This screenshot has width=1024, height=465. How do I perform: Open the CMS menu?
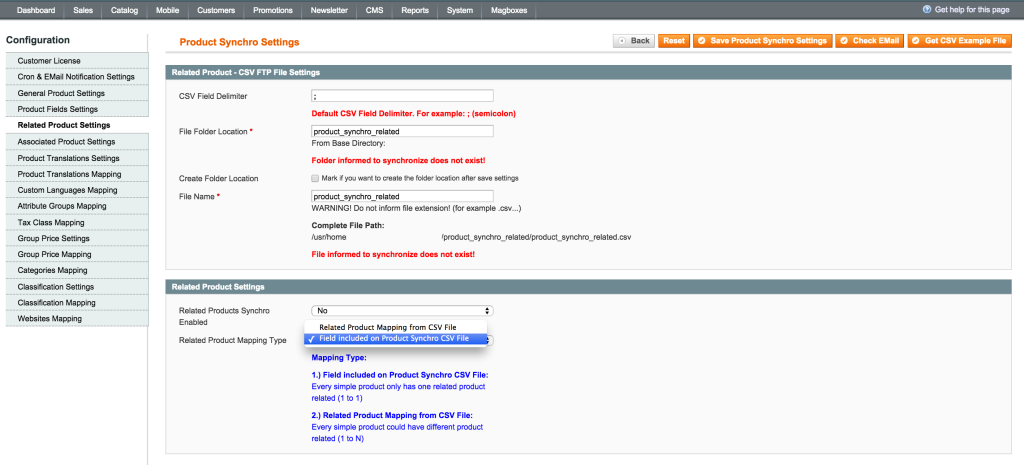375,10
